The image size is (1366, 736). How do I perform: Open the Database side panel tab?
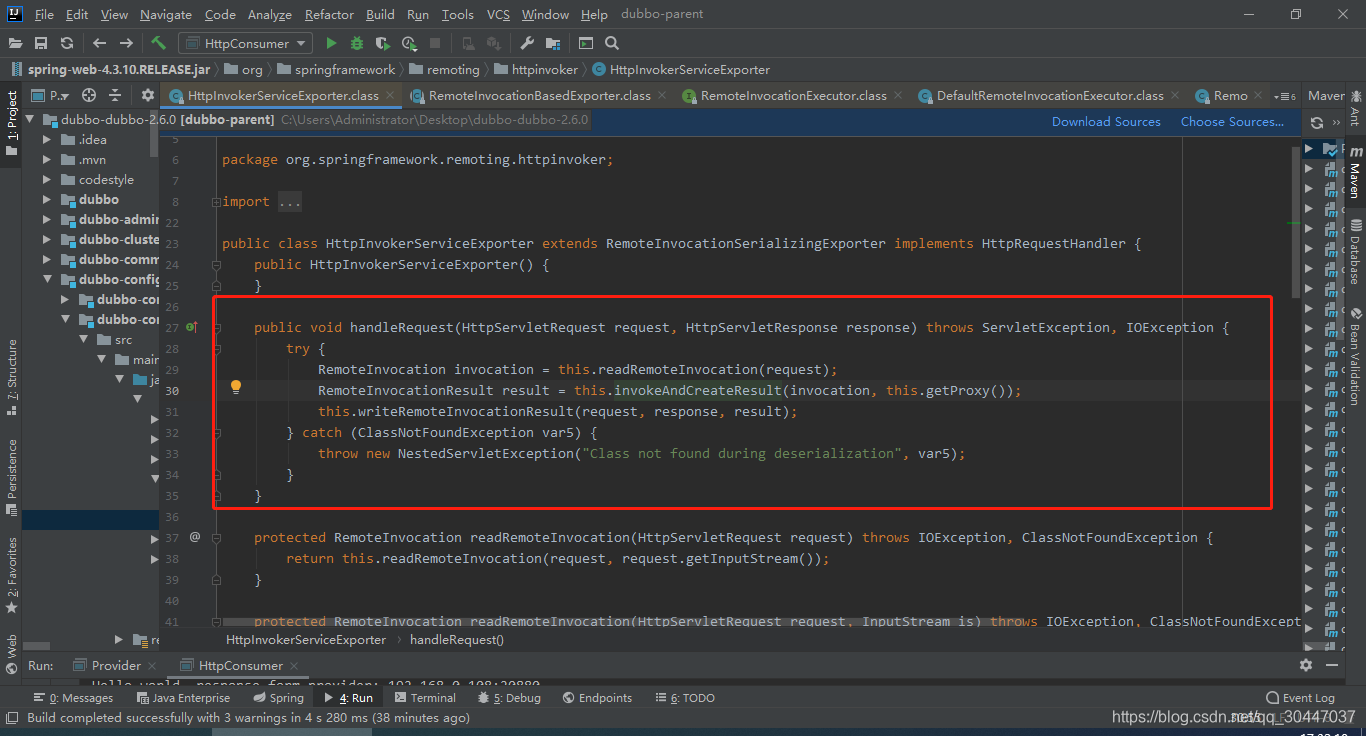click(1355, 252)
